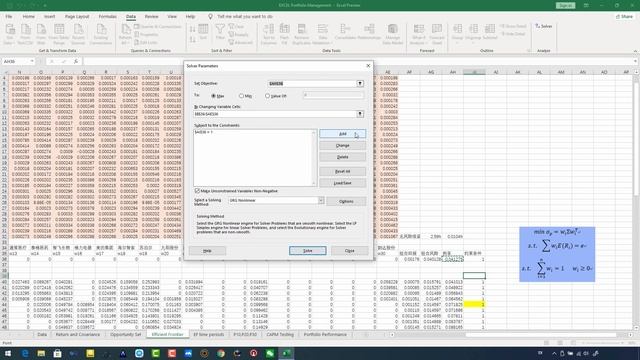Click Queries & Connections ribbon item
Screen dimensions: 640x360
(158, 27)
